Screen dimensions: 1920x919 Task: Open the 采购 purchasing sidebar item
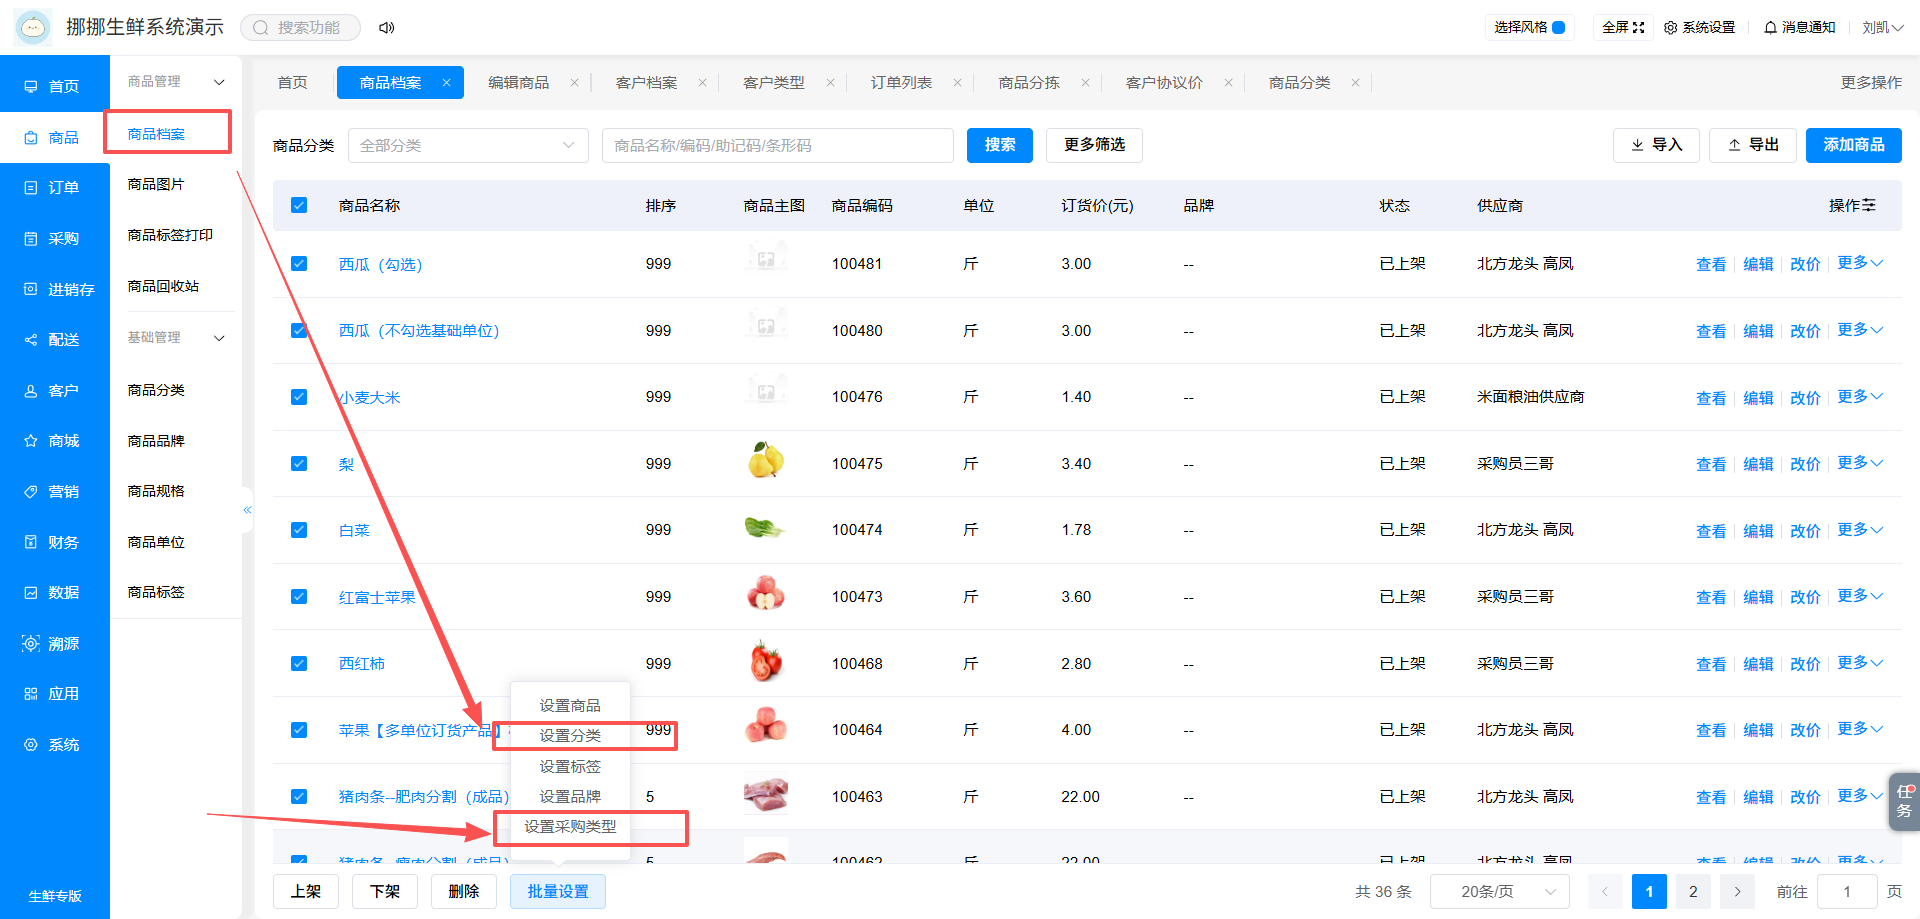(55, 239)
